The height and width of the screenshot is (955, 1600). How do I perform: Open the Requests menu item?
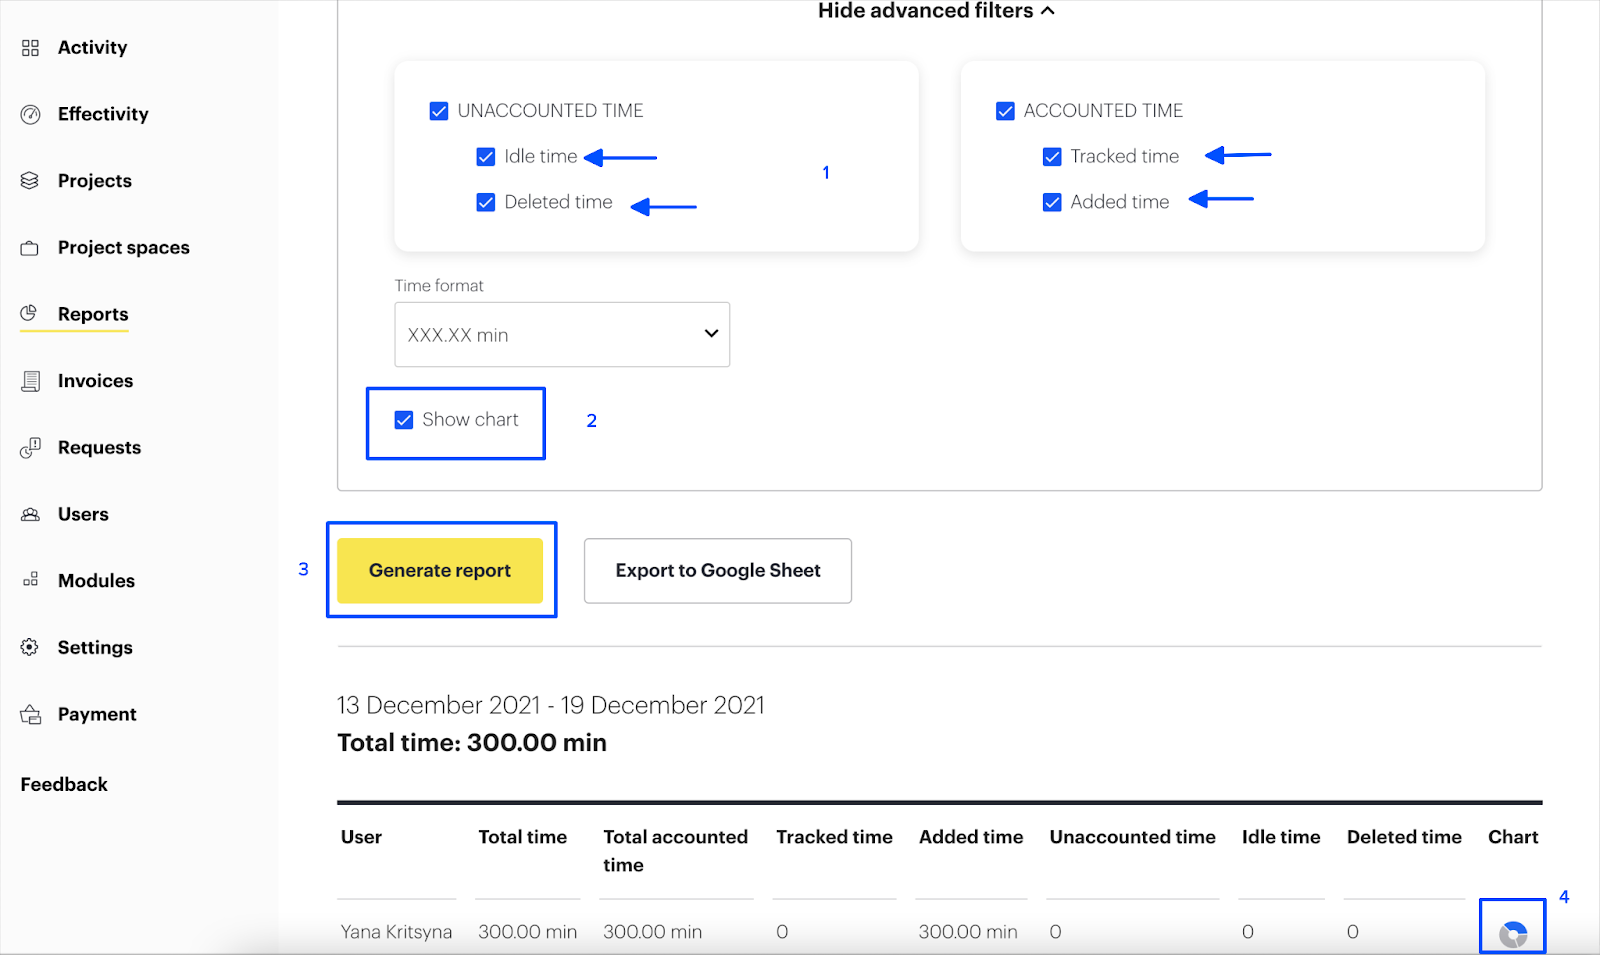[x=99, y=448]
